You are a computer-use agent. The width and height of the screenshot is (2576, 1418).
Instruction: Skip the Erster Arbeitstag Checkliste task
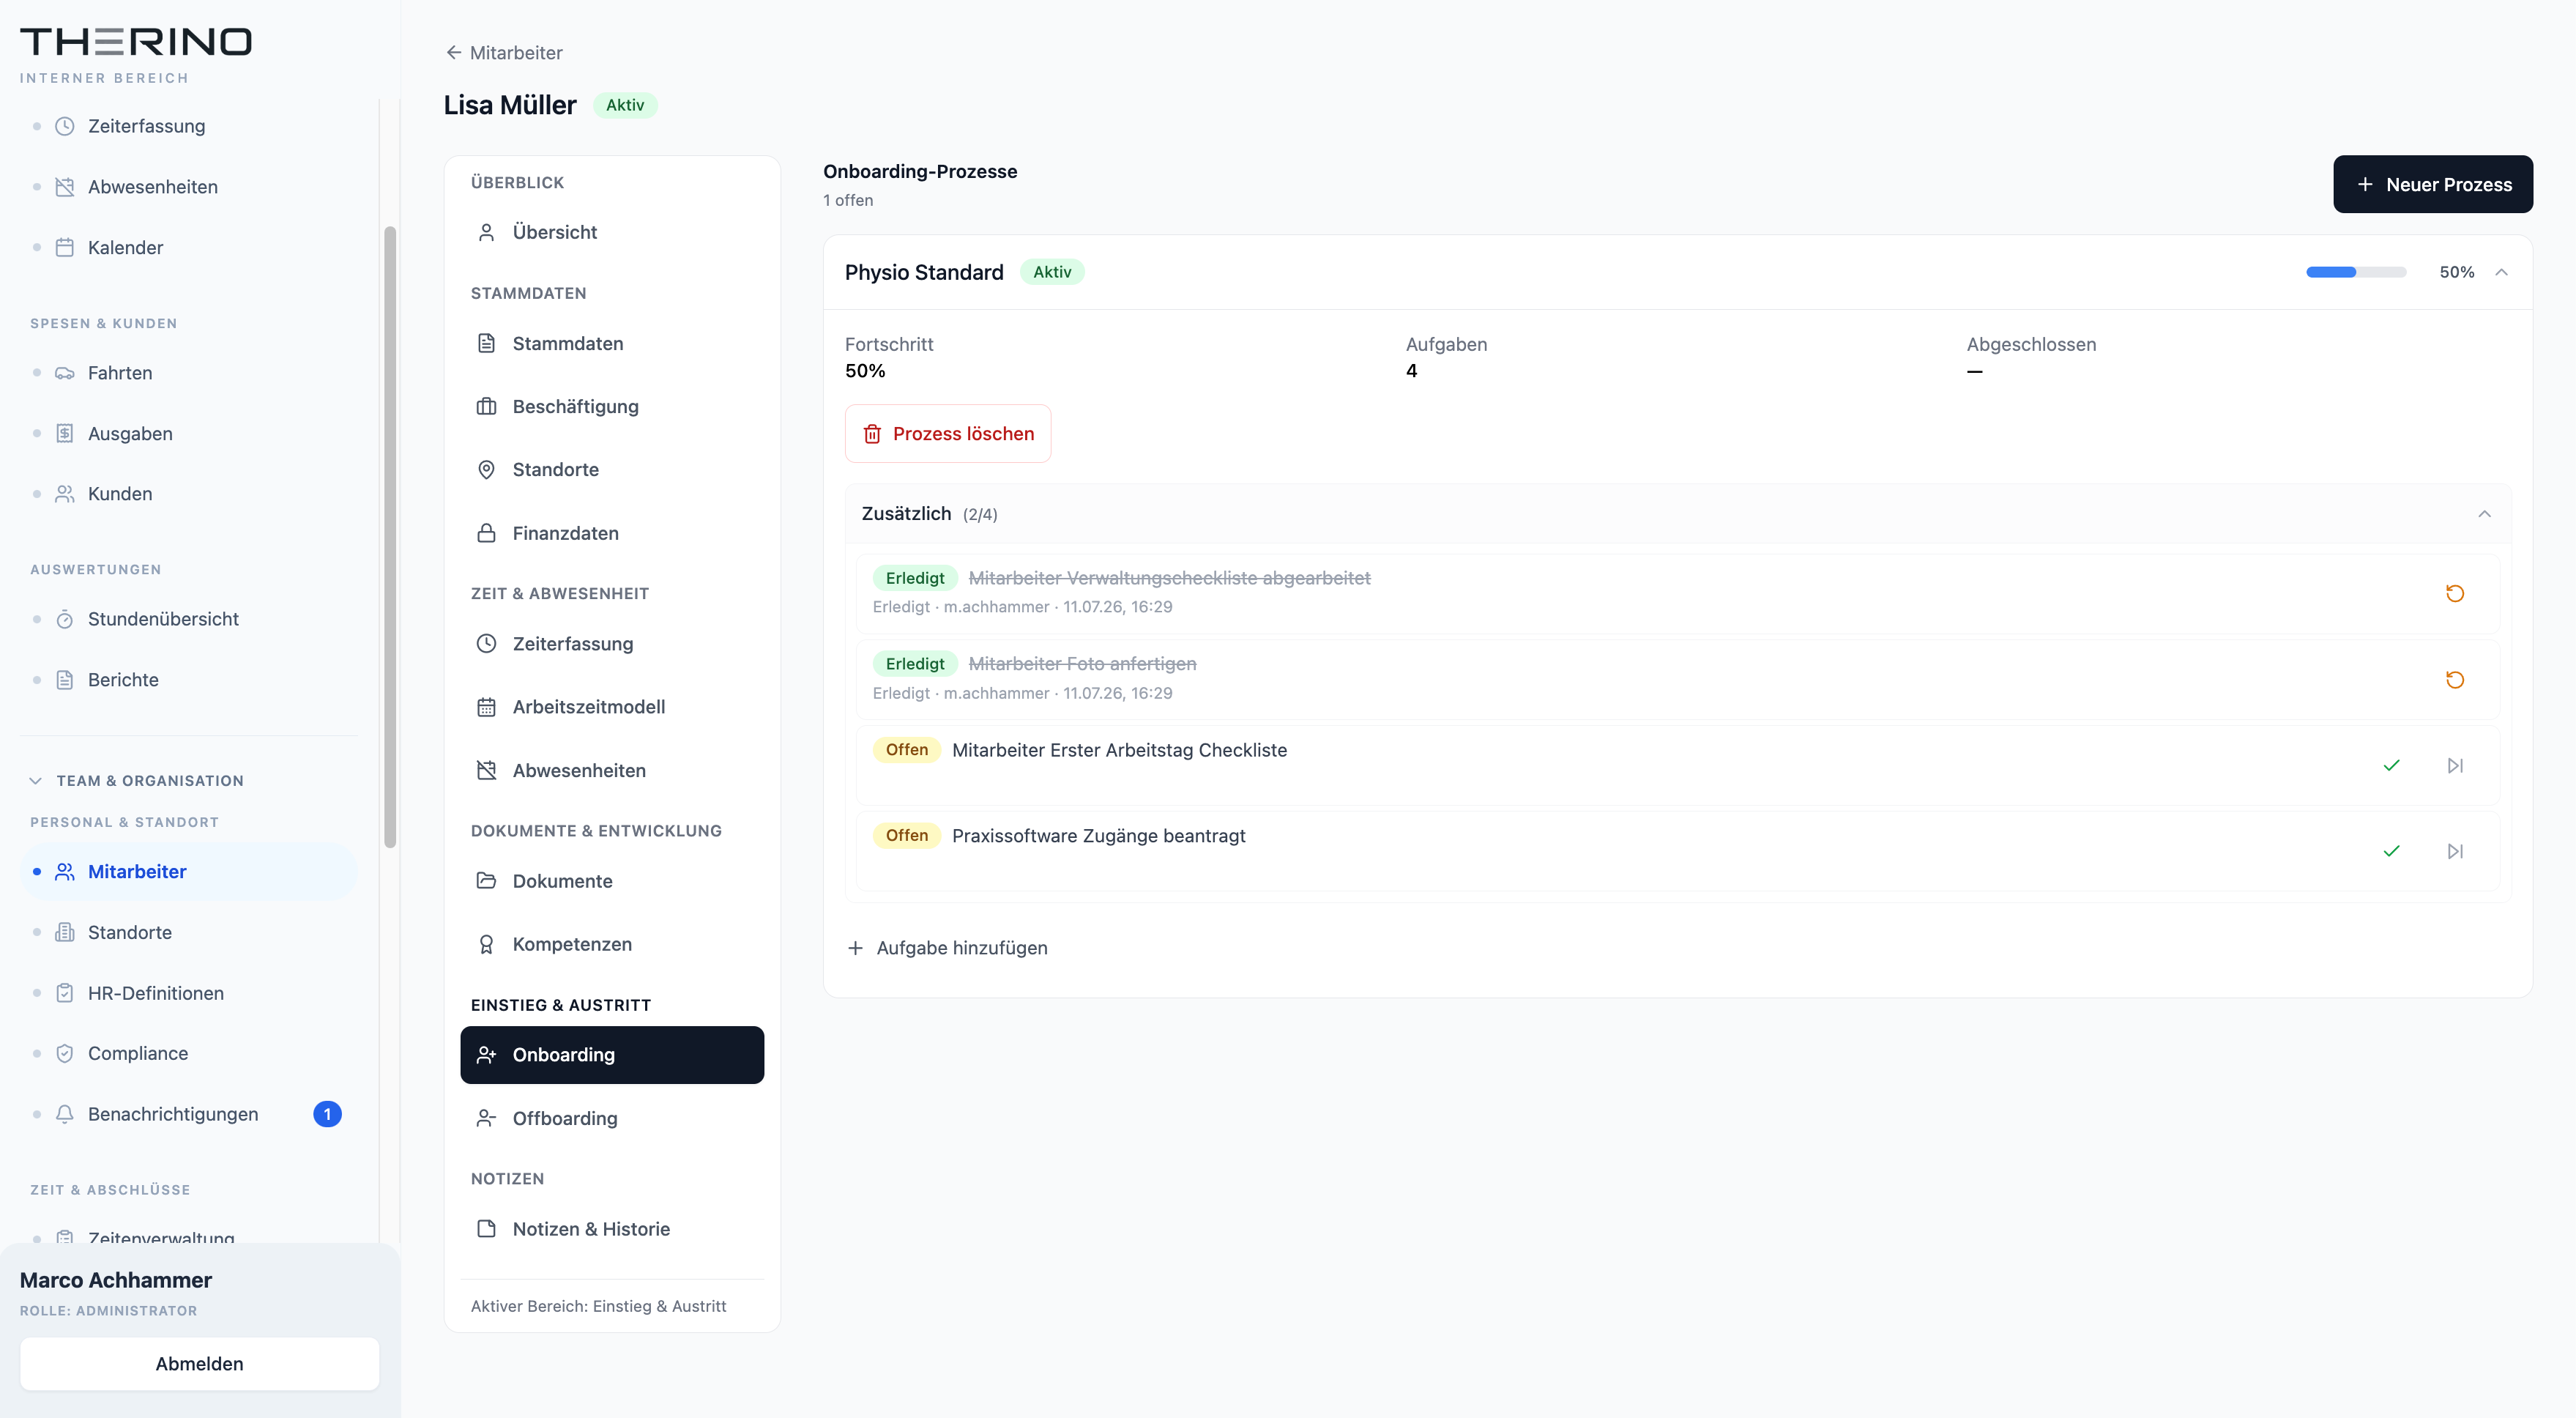click(x=2455, y=766)
